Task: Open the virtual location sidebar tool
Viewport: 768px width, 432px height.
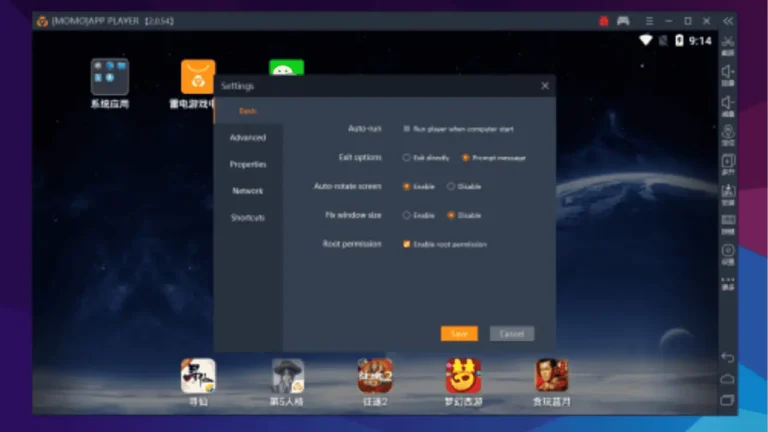Action: click(x=728, y=132)
